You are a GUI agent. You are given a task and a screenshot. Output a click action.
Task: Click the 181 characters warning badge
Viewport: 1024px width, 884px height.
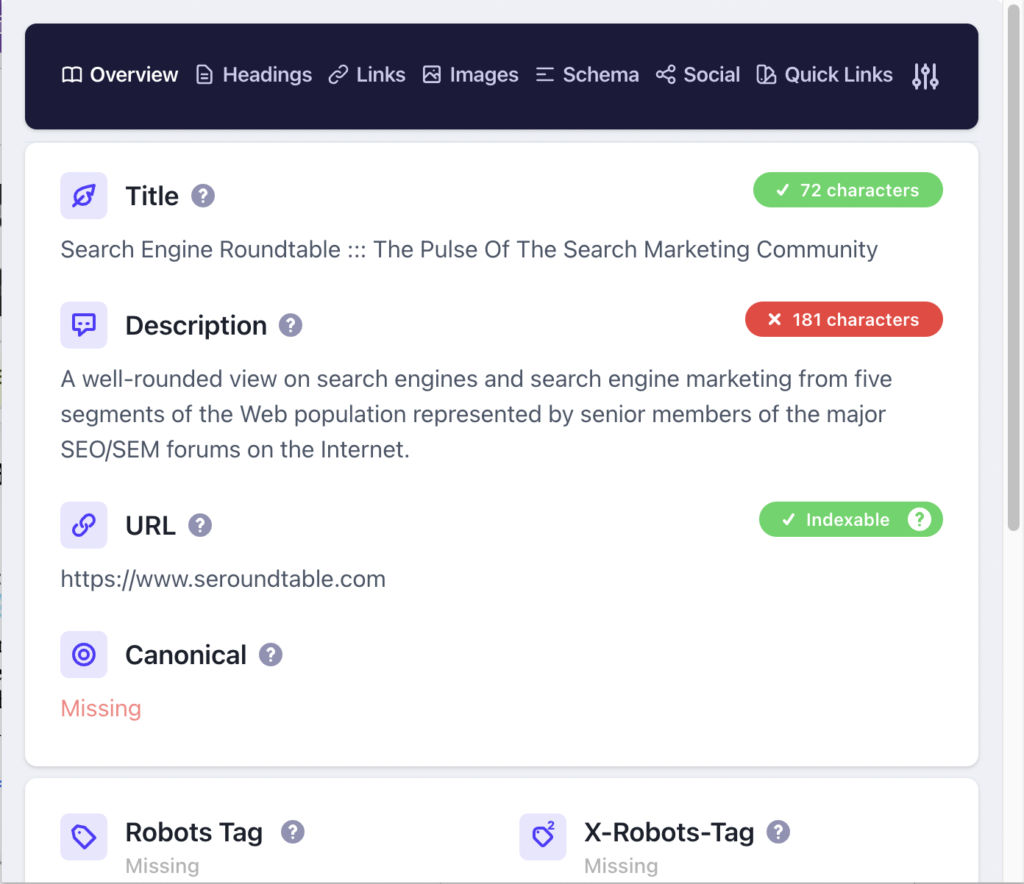point(844,319)
